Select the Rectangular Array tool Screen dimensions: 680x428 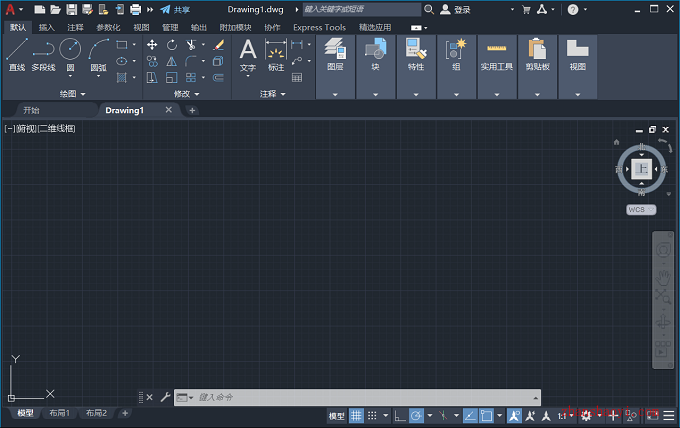(x=191, y=78)
